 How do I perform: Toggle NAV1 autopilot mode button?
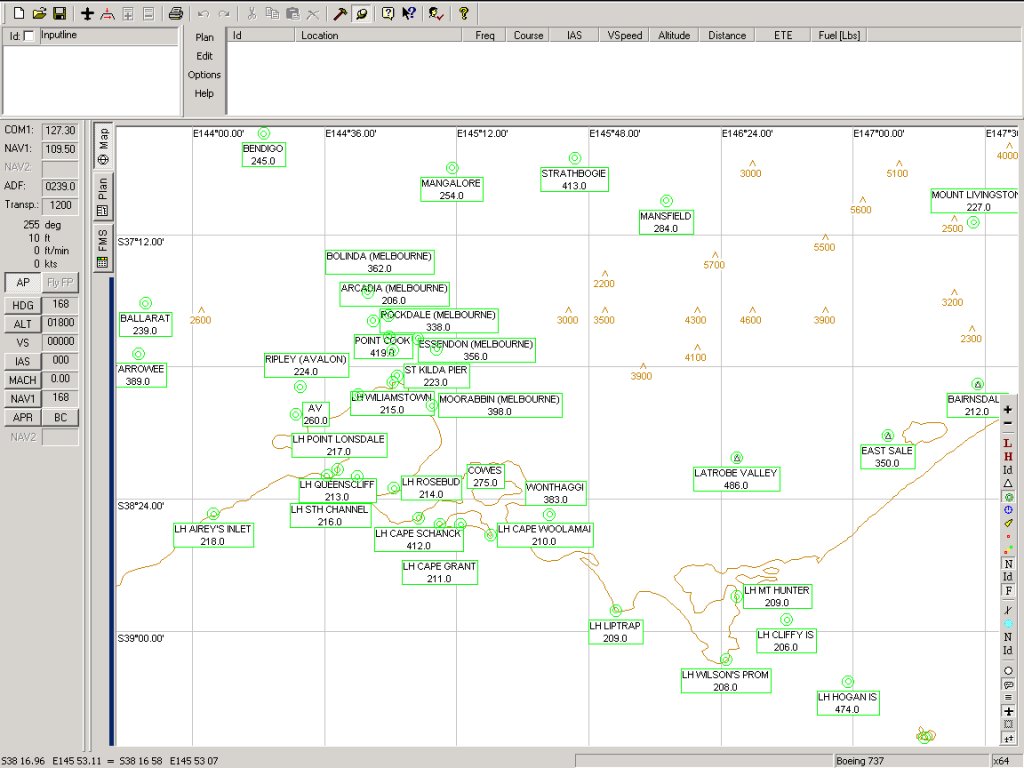[x=23, y=398]
